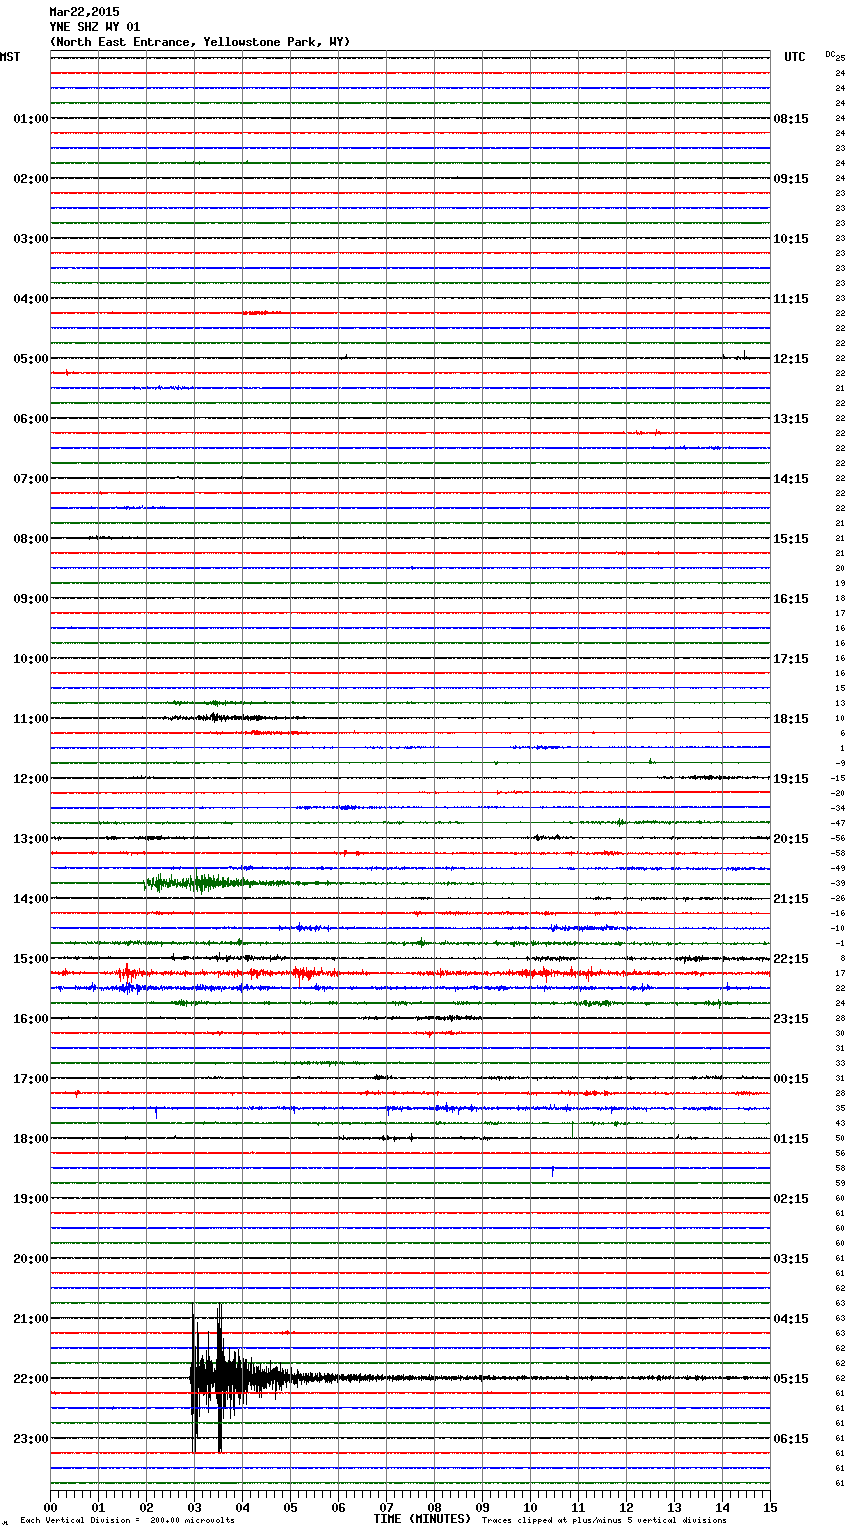Click the 19:00 MST time label
This screenshot has height=1534, width=850.
tap(31, 1199)
